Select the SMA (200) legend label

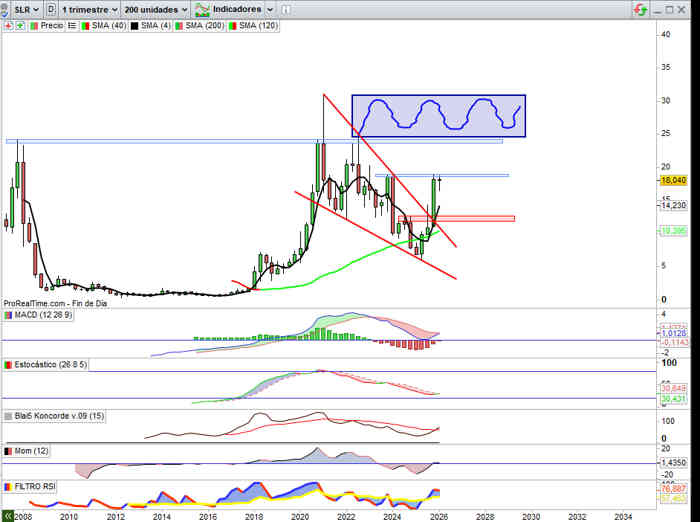(204, 25)
